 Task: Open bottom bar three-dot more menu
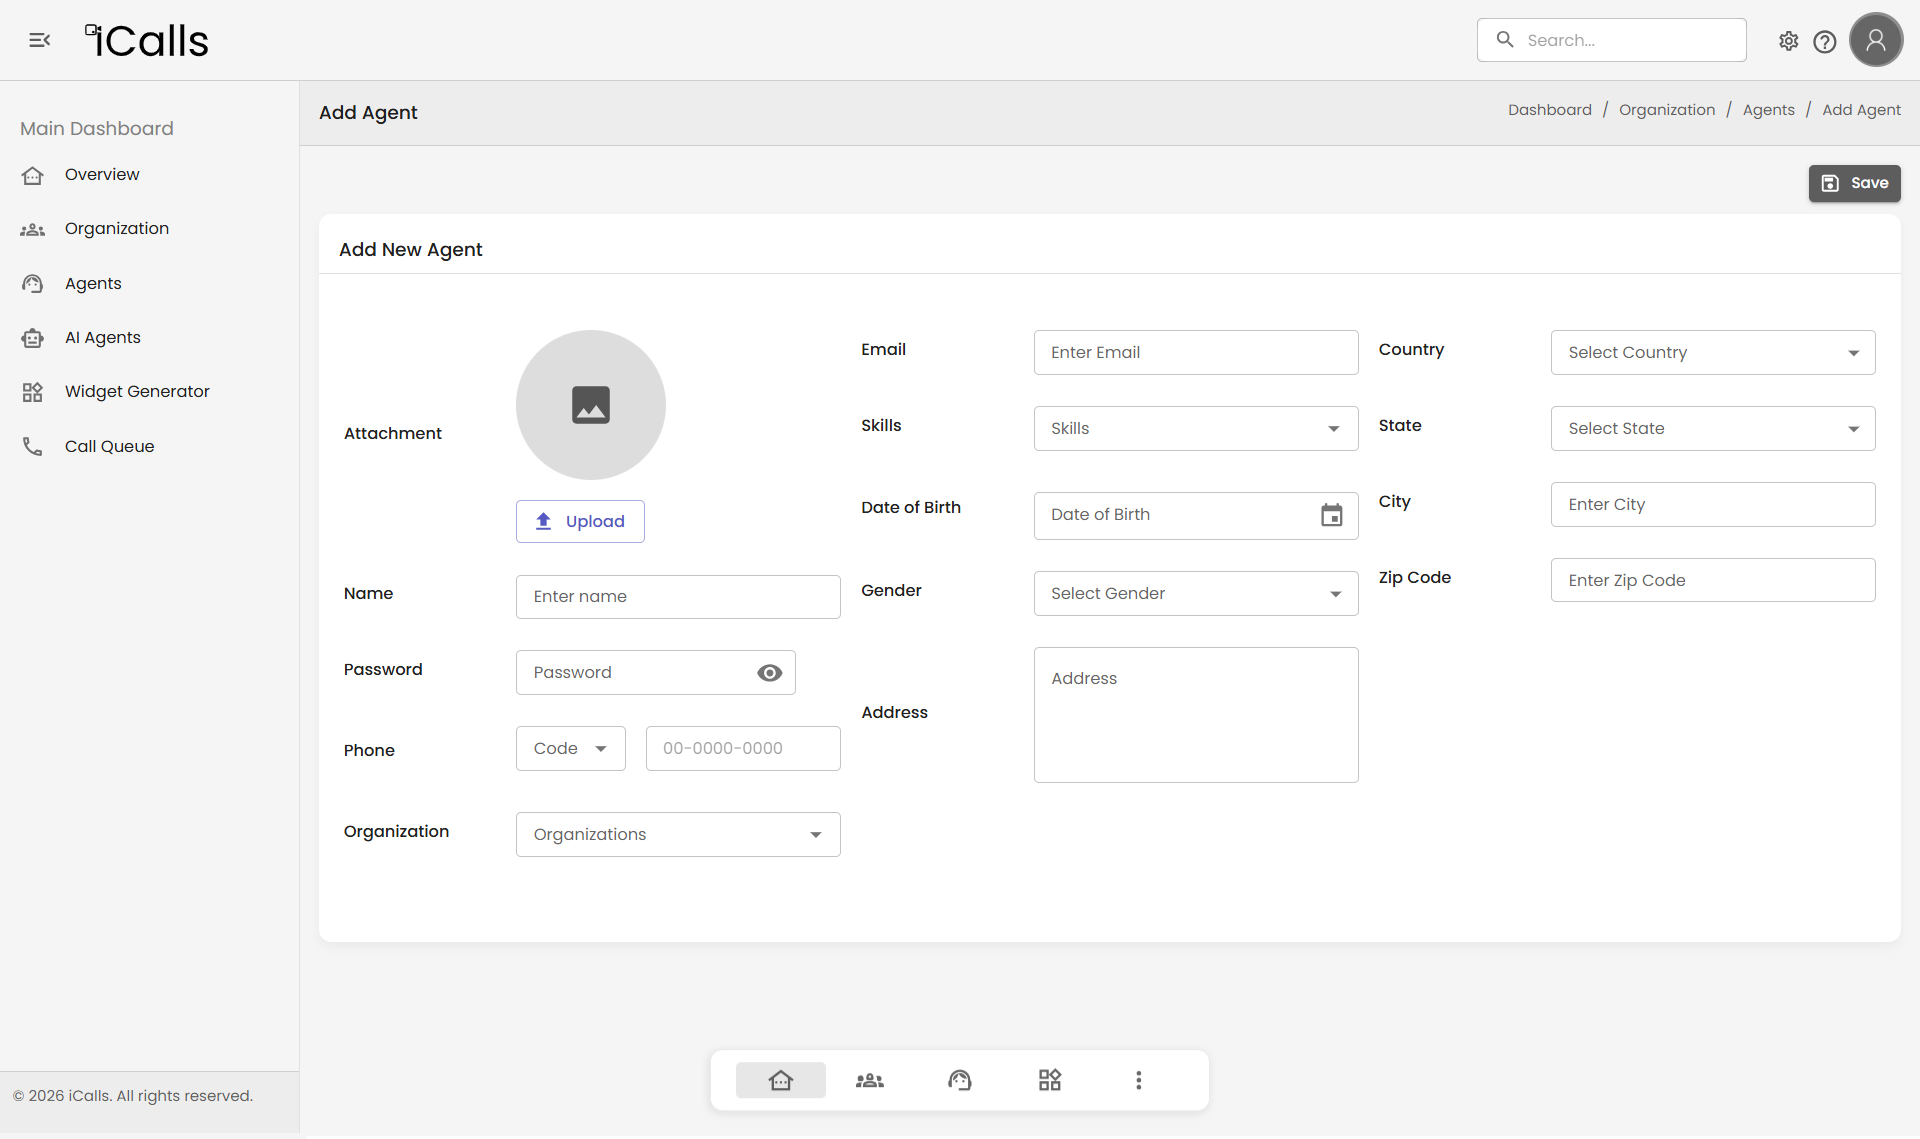tap(1138, 1080)
